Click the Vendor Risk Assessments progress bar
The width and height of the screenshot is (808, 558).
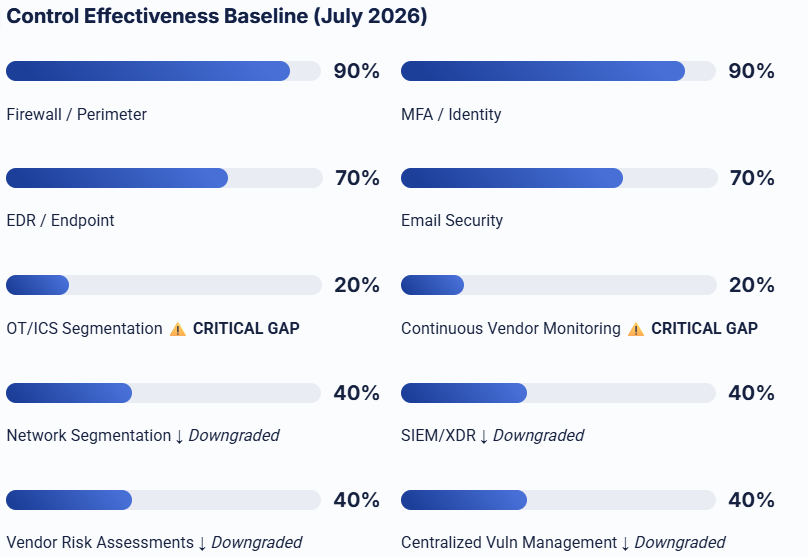click(x=163, y=500)
